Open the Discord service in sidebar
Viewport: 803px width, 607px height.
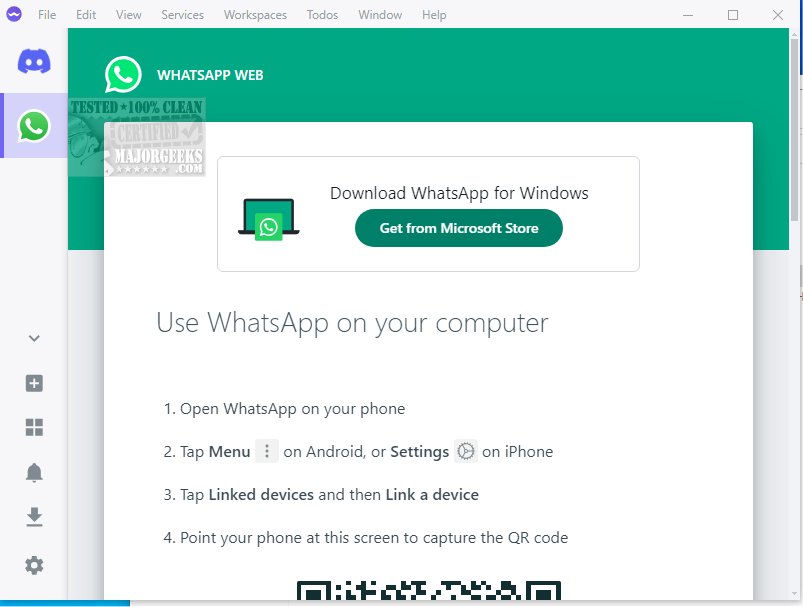[34, 61]
